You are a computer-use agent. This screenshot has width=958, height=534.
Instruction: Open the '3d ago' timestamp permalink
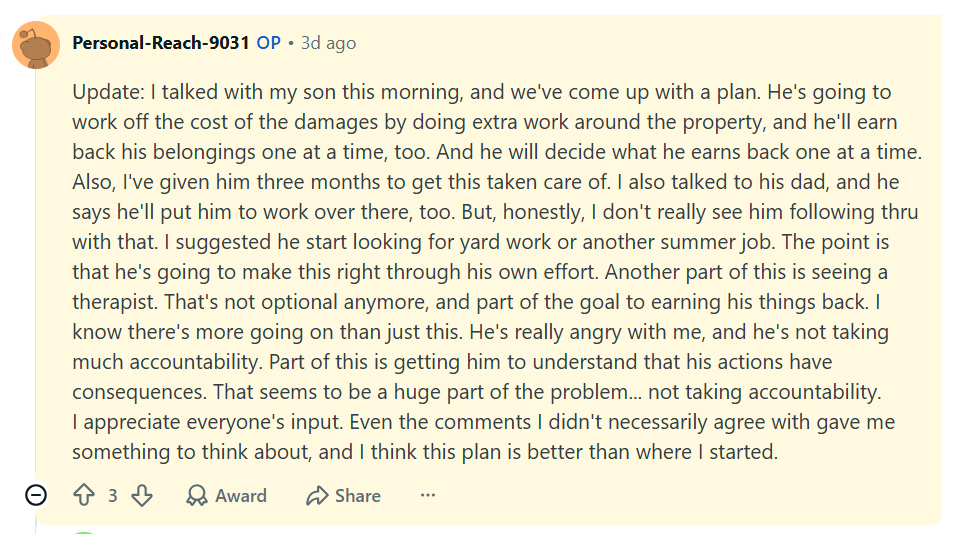[x=328, y=43]
